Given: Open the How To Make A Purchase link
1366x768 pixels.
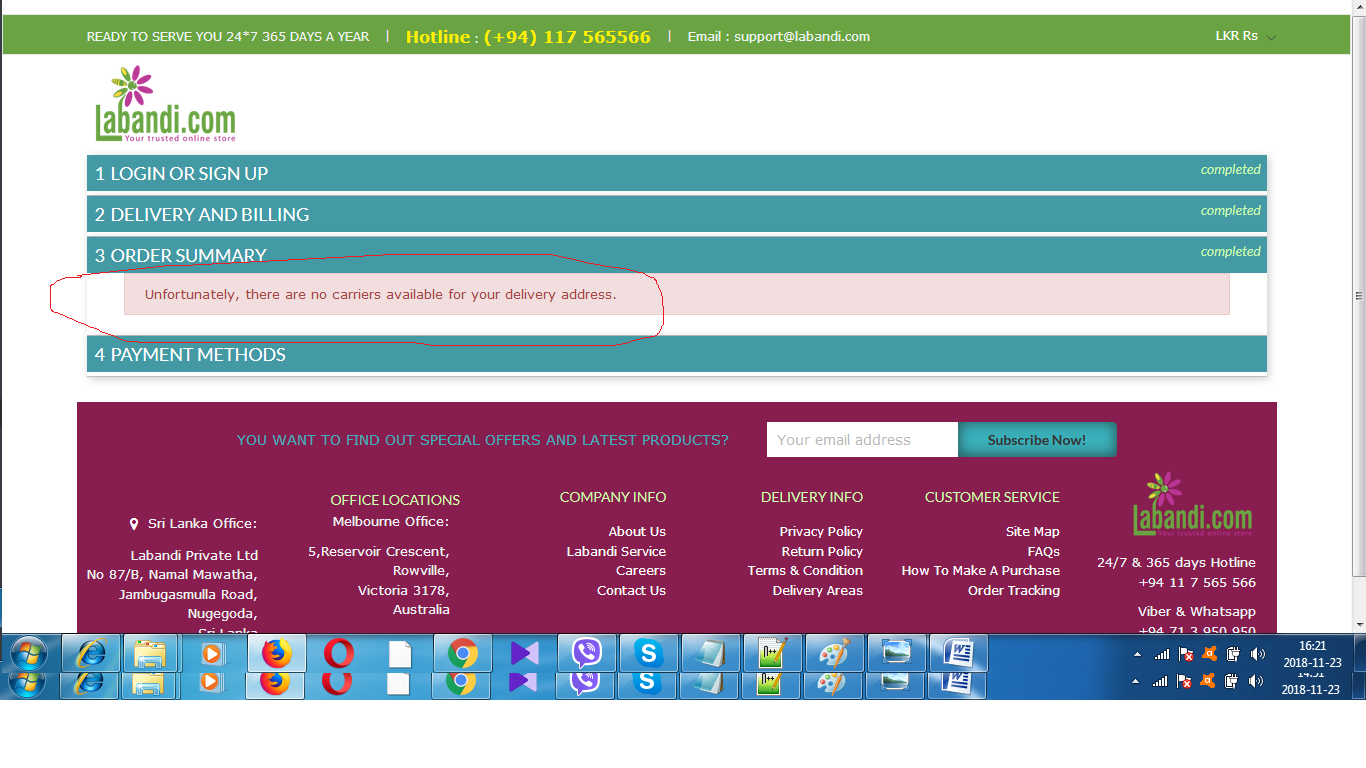Looking at the screenshot, I should pos(981,571).
